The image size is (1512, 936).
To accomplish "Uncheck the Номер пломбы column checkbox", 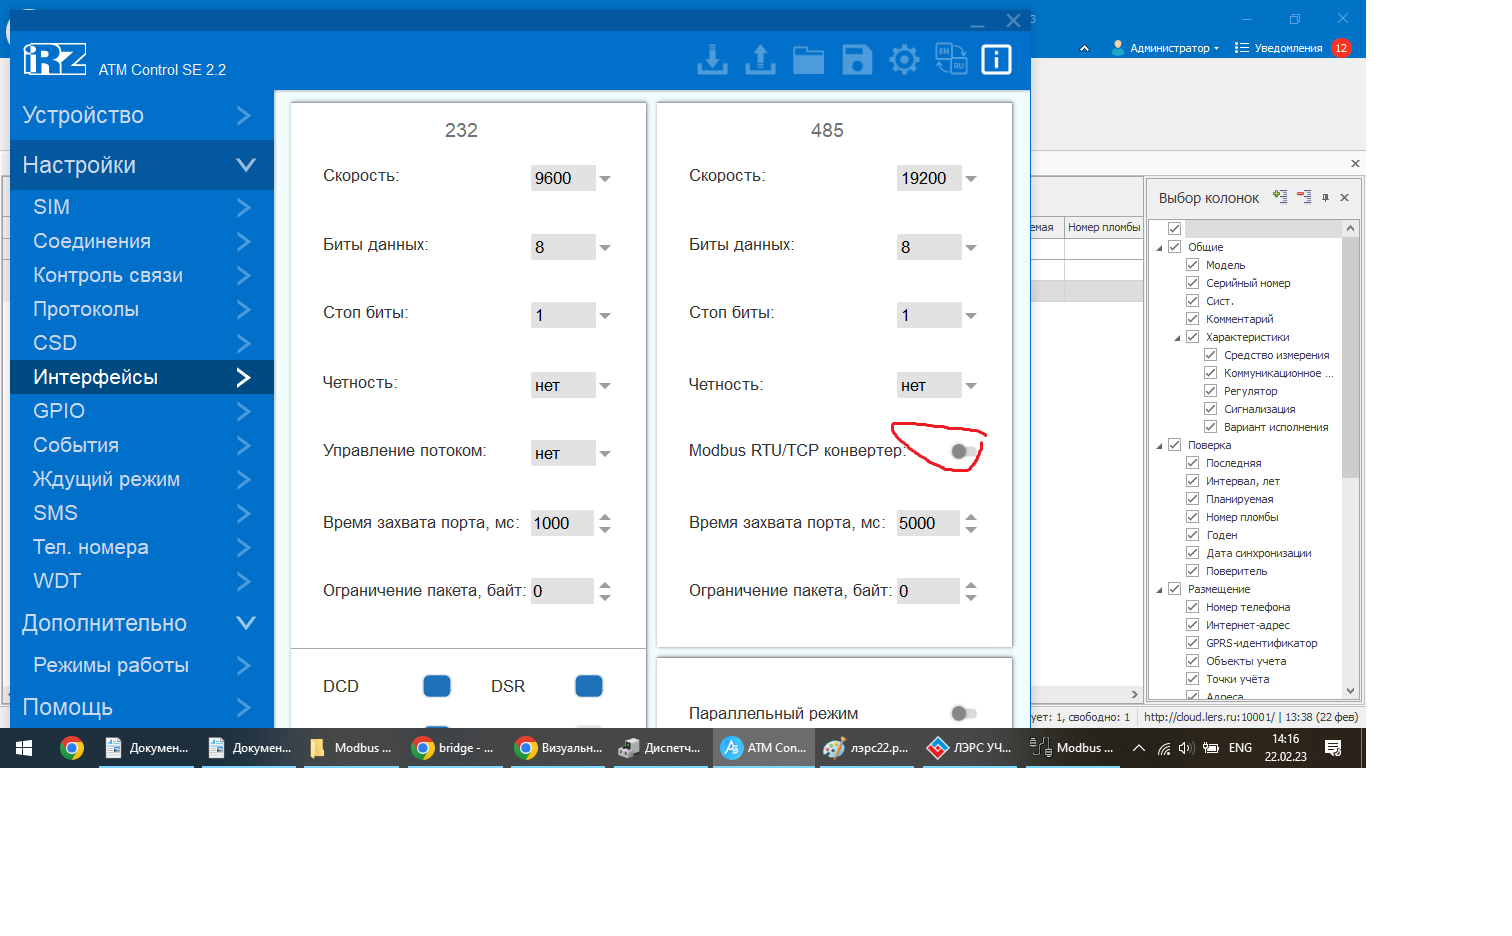I will tap(1192, 517).
